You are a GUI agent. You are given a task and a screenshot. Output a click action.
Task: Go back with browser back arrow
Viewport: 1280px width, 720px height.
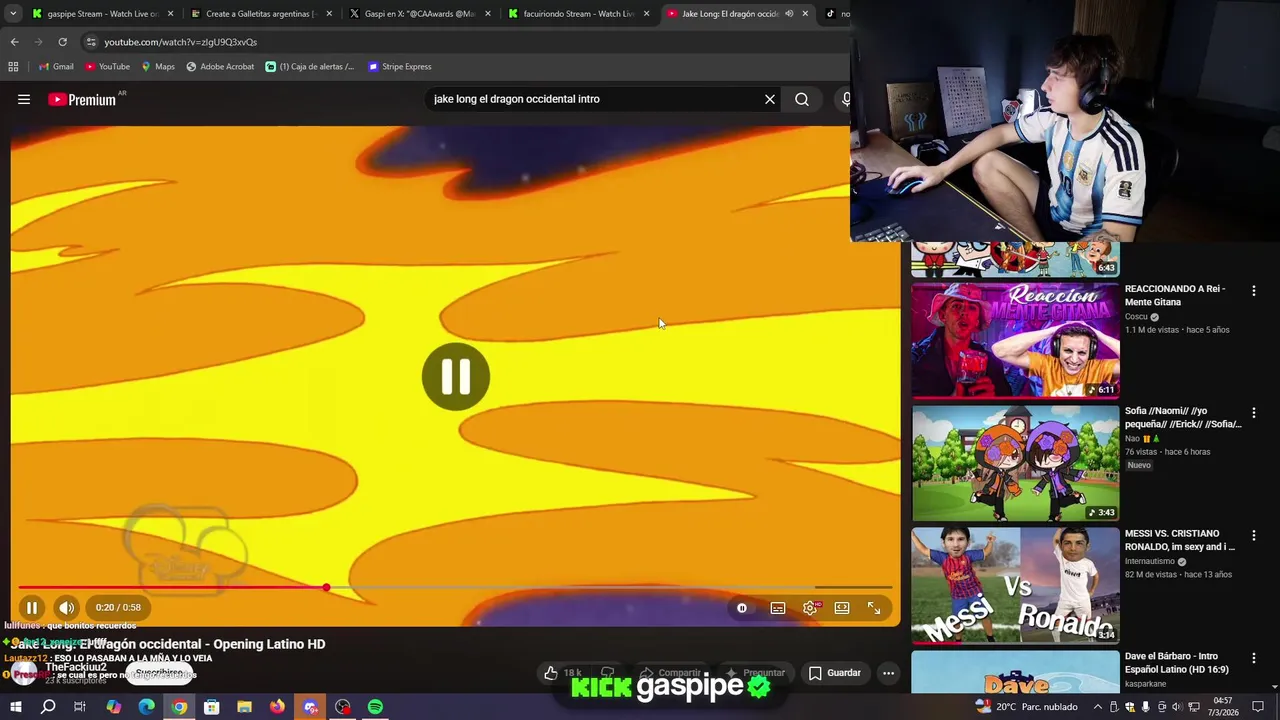(14, 42)
